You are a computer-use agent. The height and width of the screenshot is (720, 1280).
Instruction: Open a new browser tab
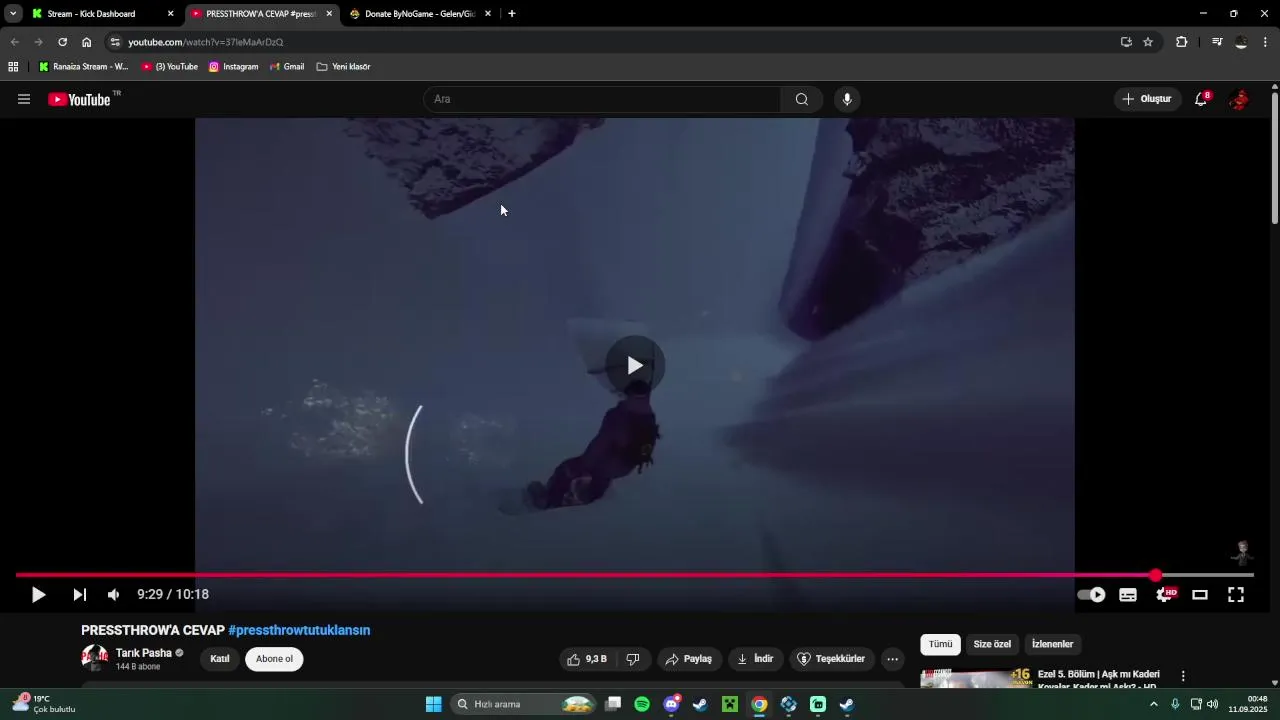(512, 14)
